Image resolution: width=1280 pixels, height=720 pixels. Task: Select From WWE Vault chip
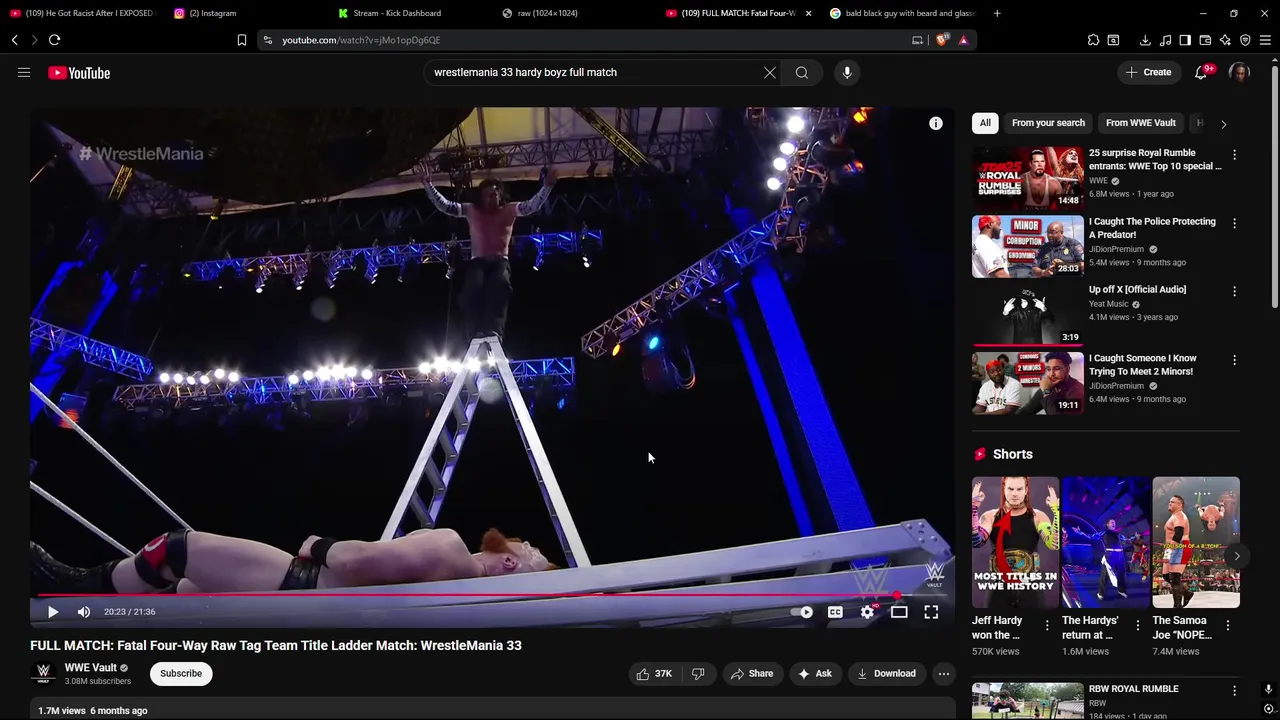coord(1141,123)
